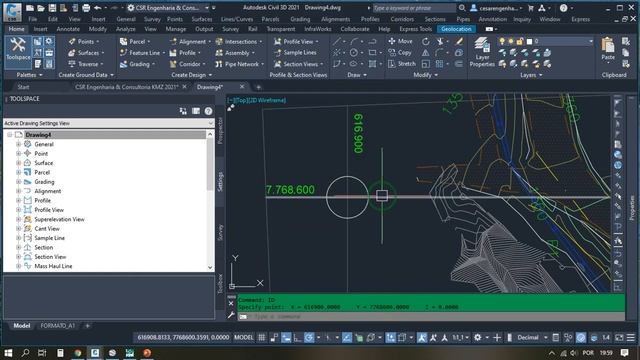Switch to FORMATO_A1 layout tab
640x360 pixels.
click(58, 326)
